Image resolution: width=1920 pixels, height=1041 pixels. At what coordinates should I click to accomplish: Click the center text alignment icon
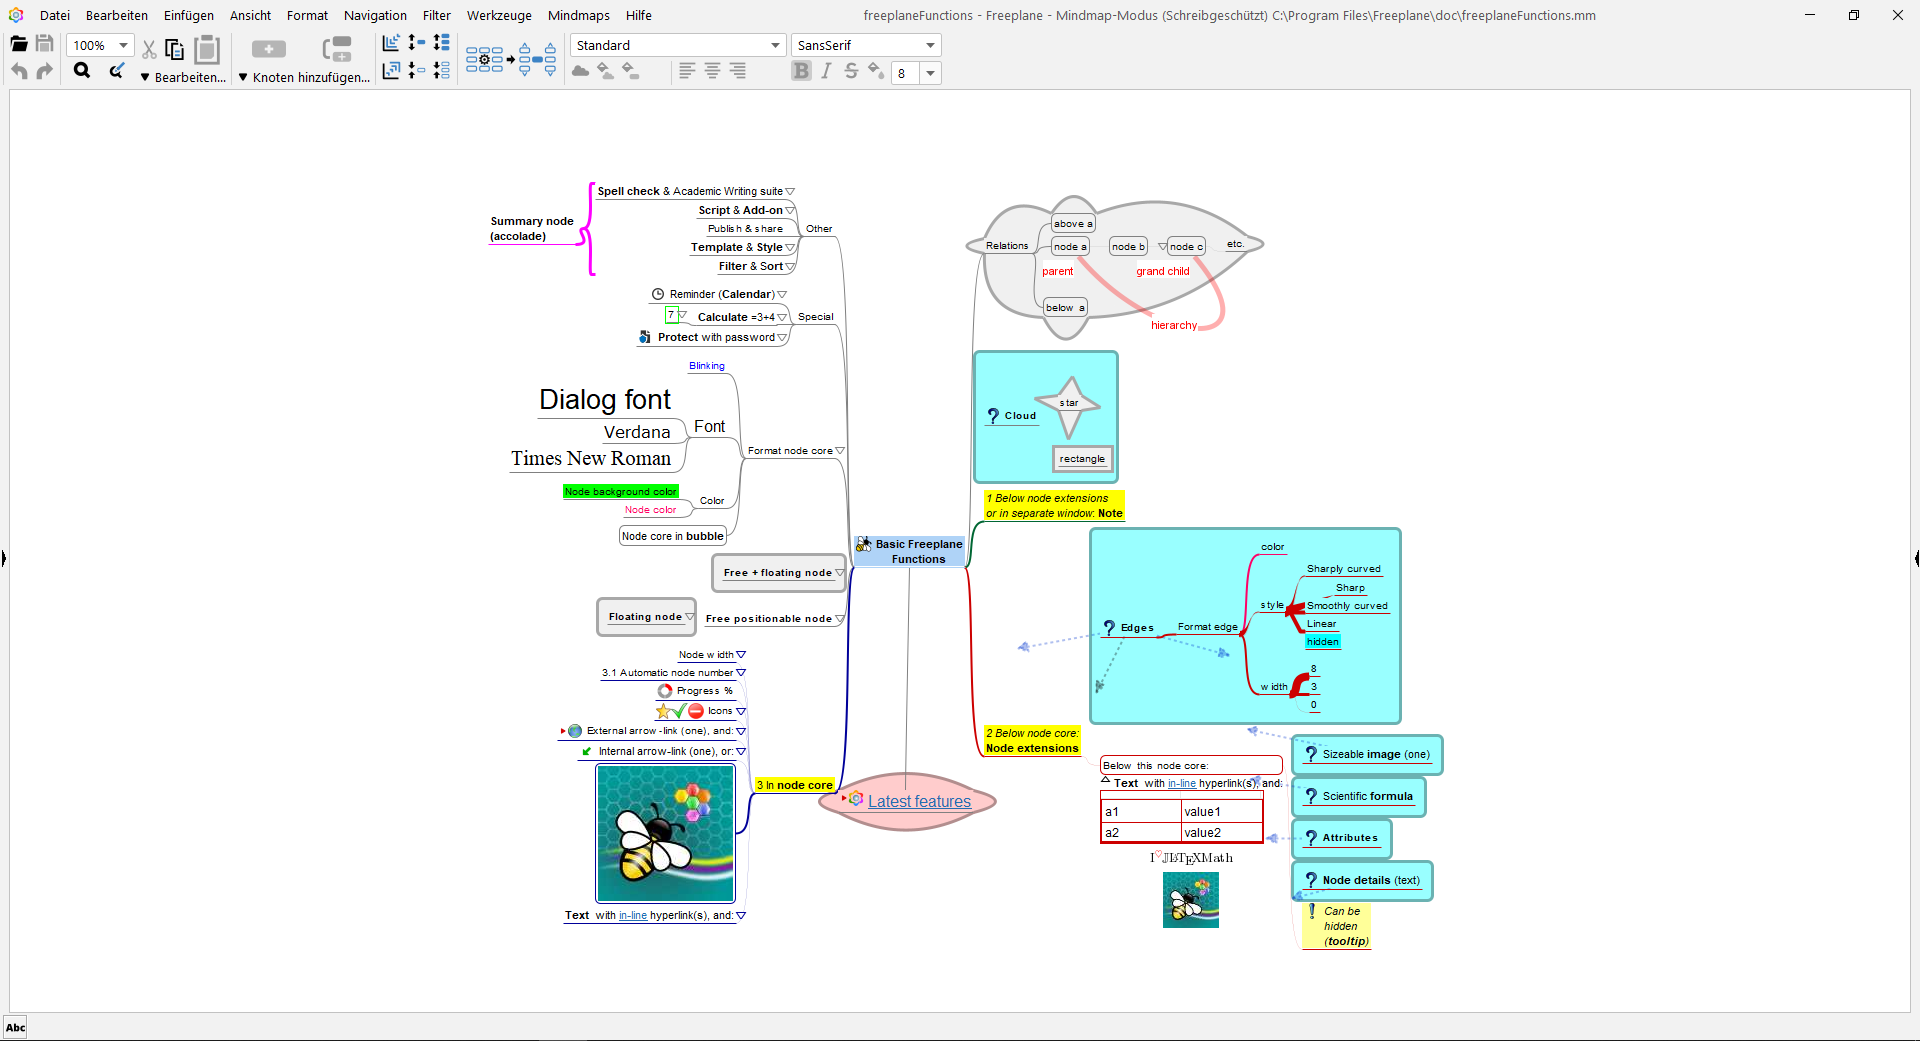tap(712, 71)
